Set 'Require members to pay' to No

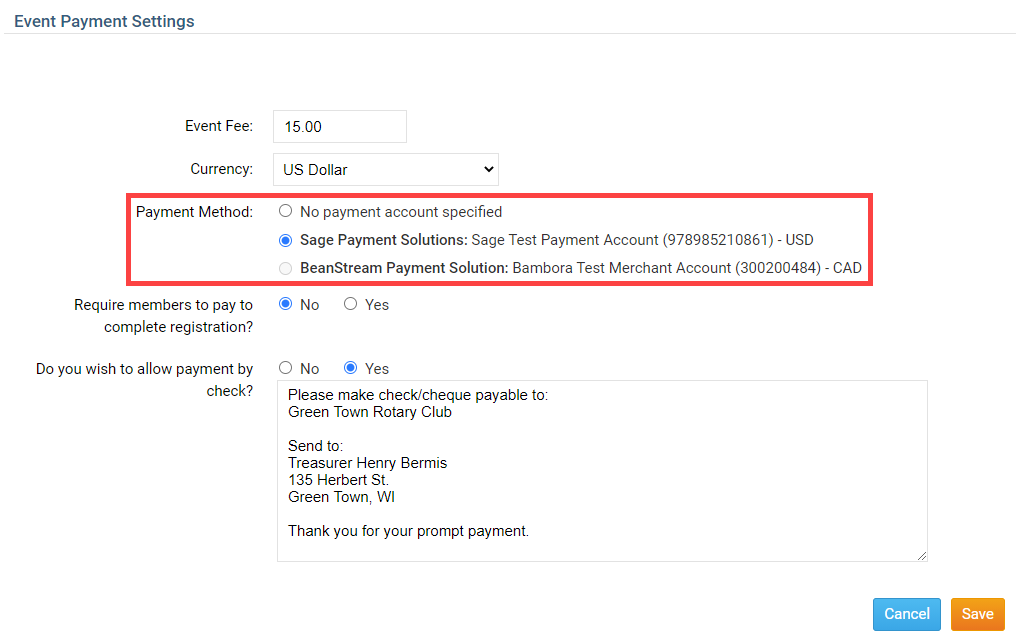tap(286, 304)
